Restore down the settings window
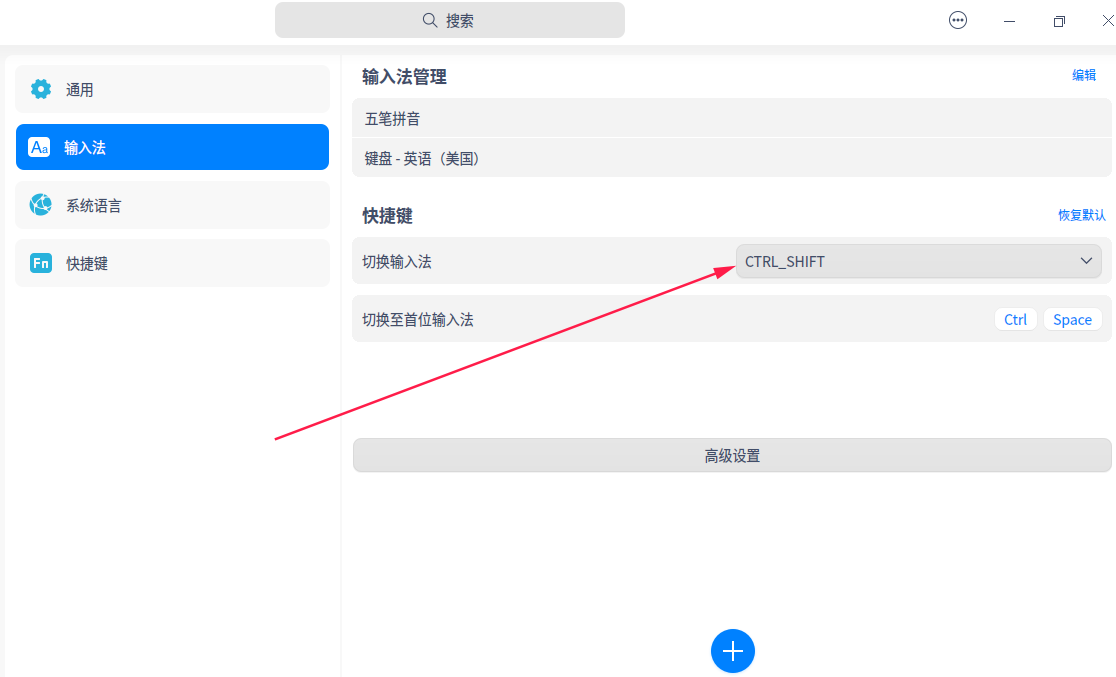This screenshot has height=677, width=1116. (1059, 21)
